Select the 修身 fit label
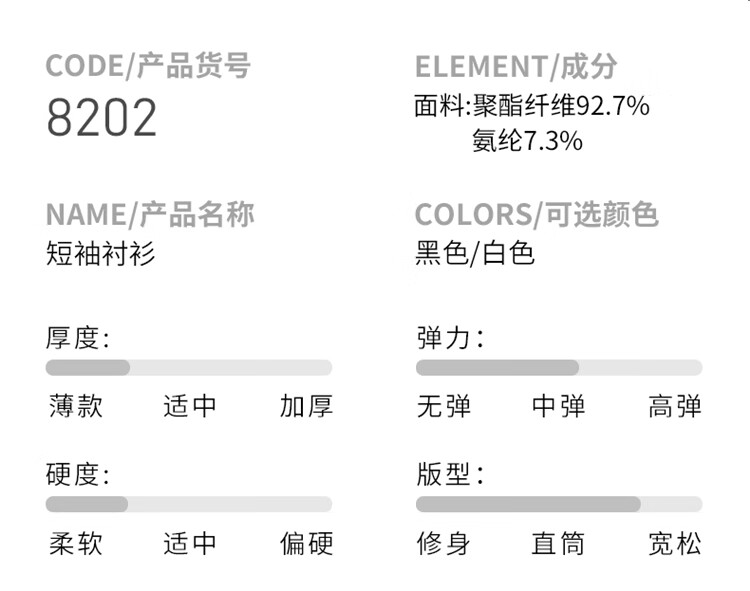This screenshot has width=750, height=591. tap(444, 544)
